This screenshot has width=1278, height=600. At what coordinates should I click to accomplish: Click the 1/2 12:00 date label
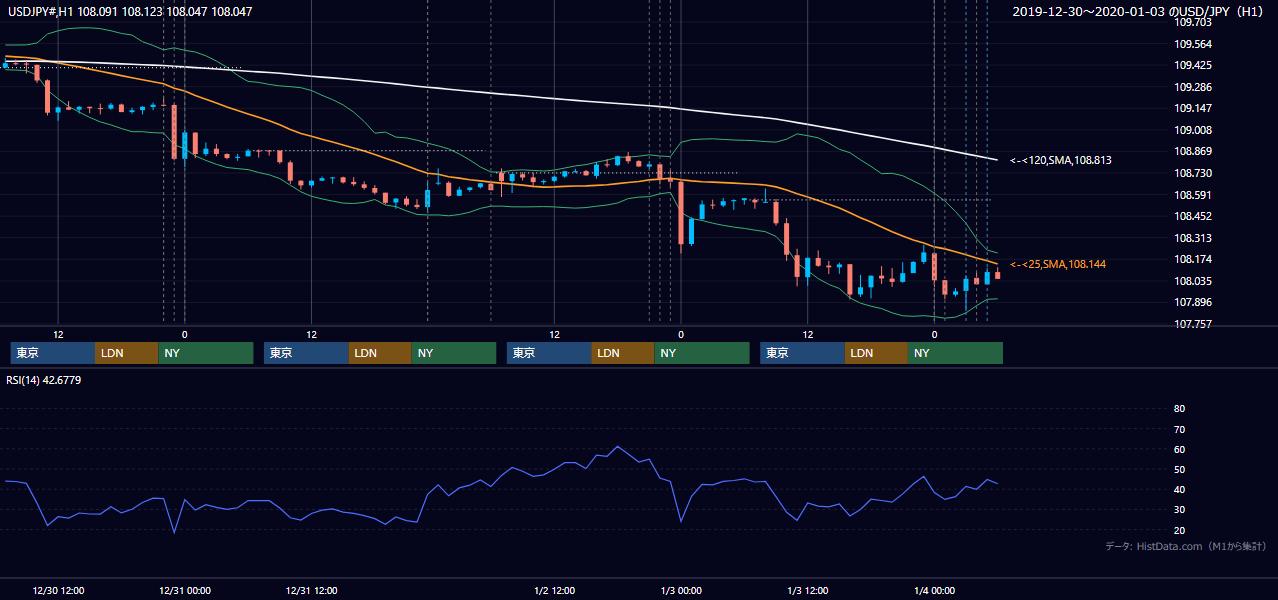click(555, 590)
